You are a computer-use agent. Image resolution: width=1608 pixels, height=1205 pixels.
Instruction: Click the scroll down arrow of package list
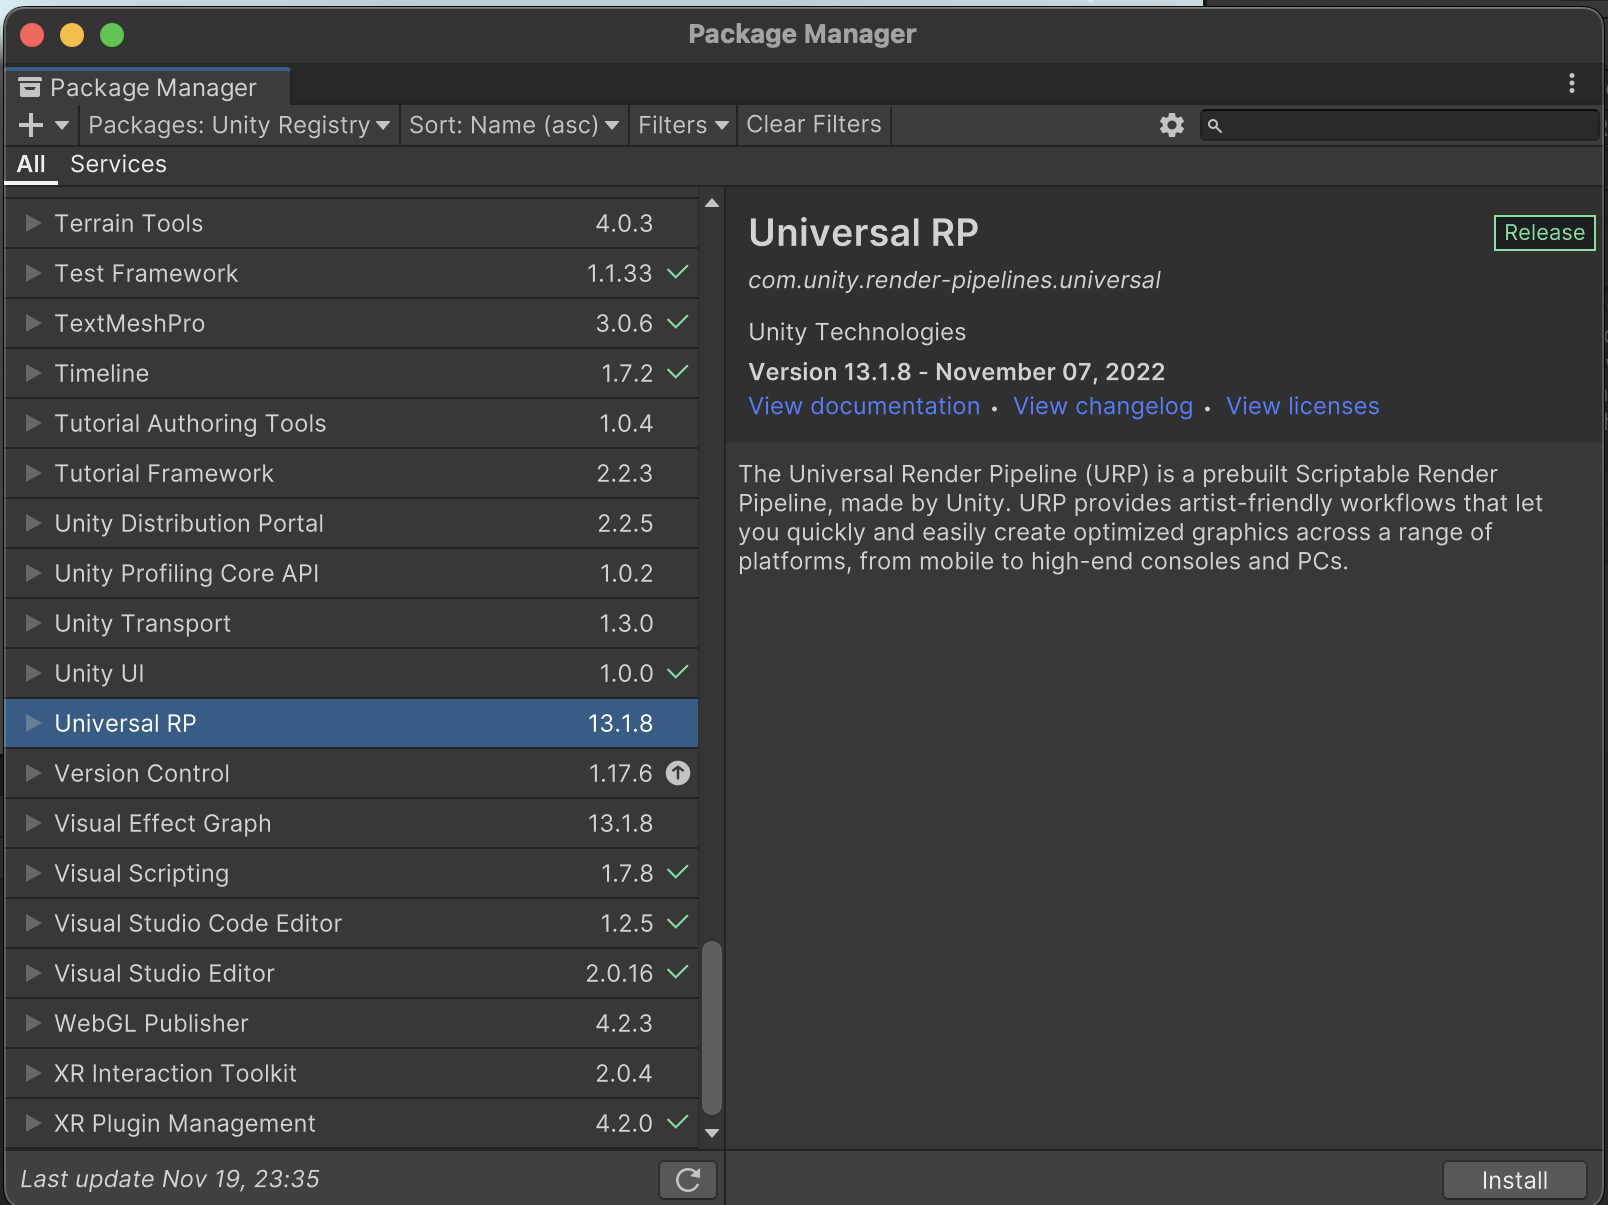pyautogui.click(x=712, y=1133)
